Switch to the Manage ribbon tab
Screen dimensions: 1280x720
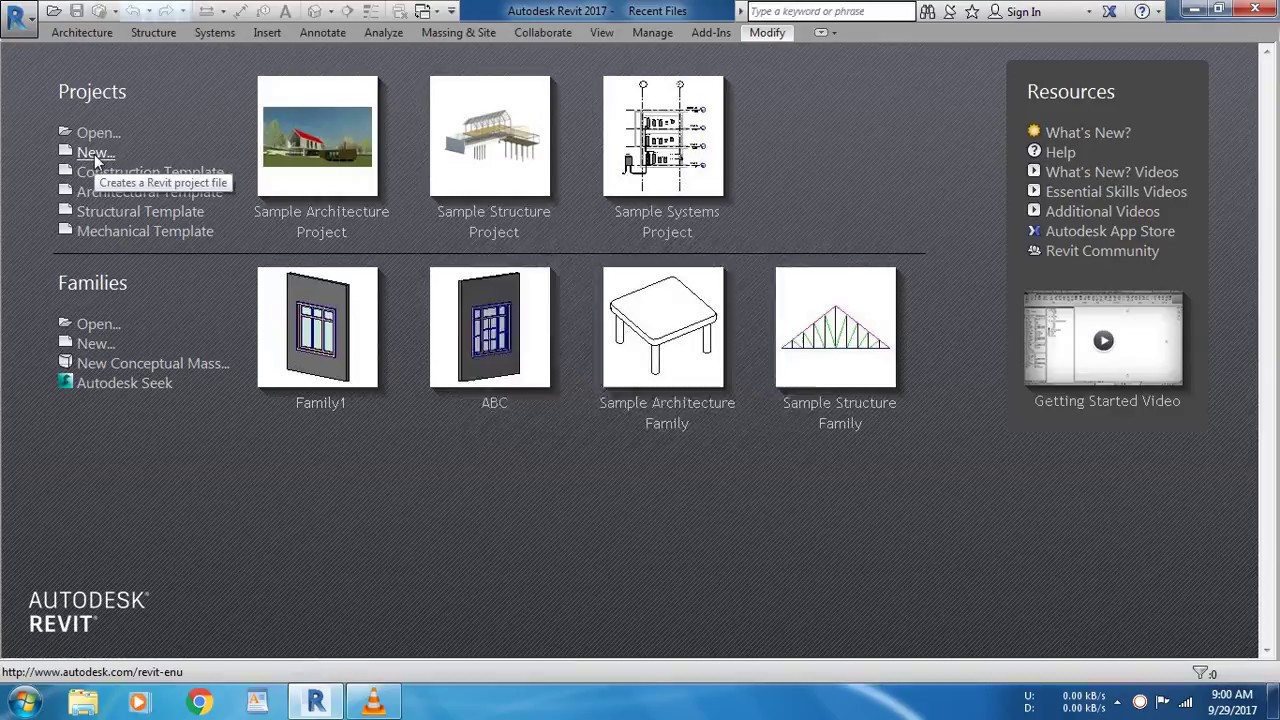coord(652,32)
